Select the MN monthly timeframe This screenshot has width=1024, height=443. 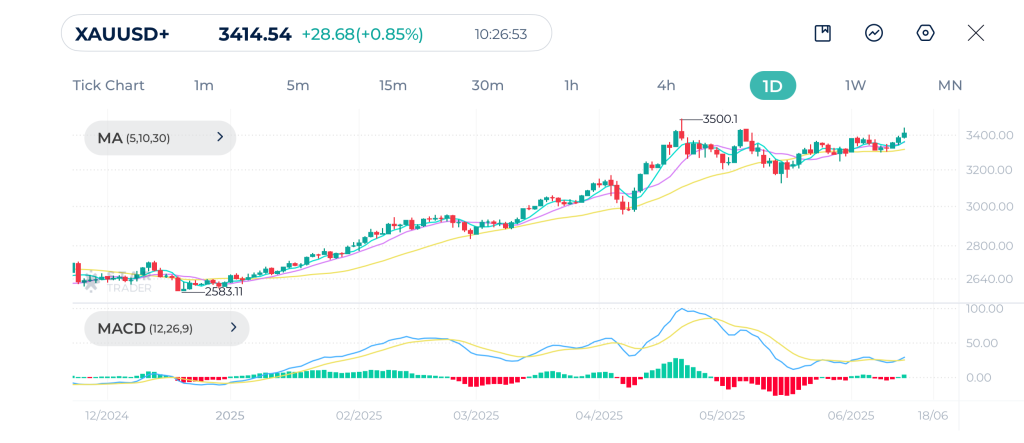pos(949,85)
